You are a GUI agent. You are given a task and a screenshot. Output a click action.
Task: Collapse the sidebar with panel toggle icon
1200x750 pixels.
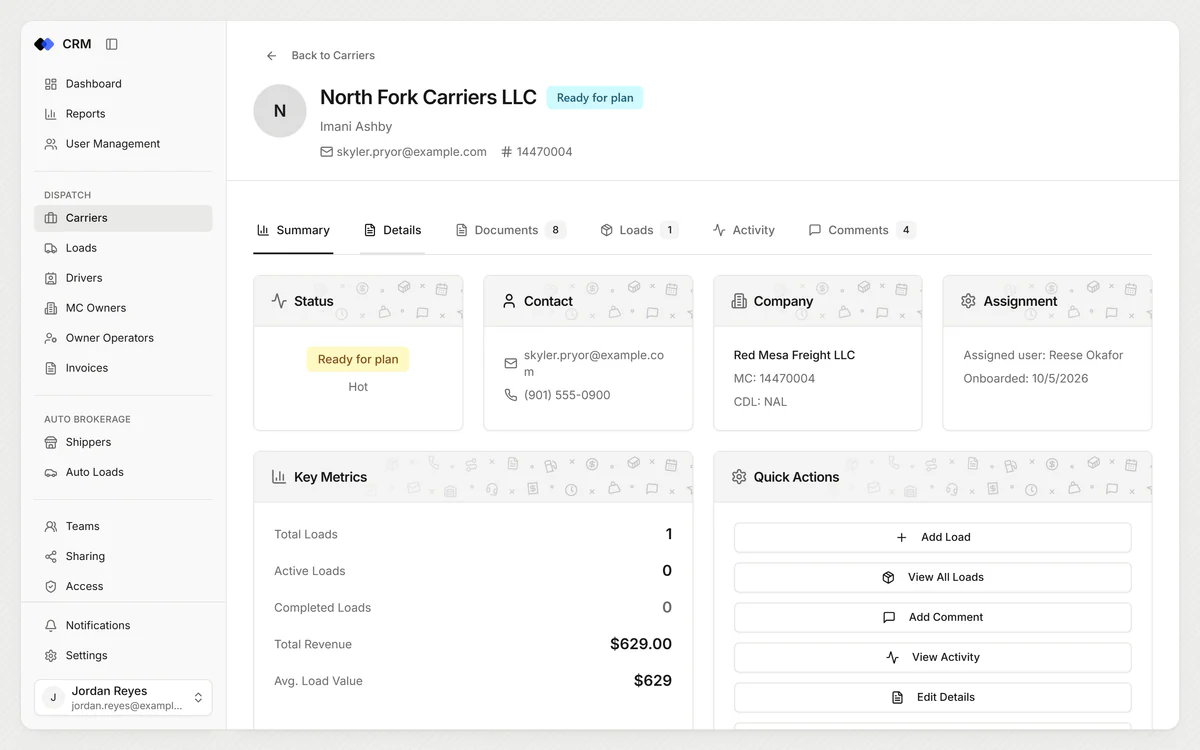(x=112, y=44)
